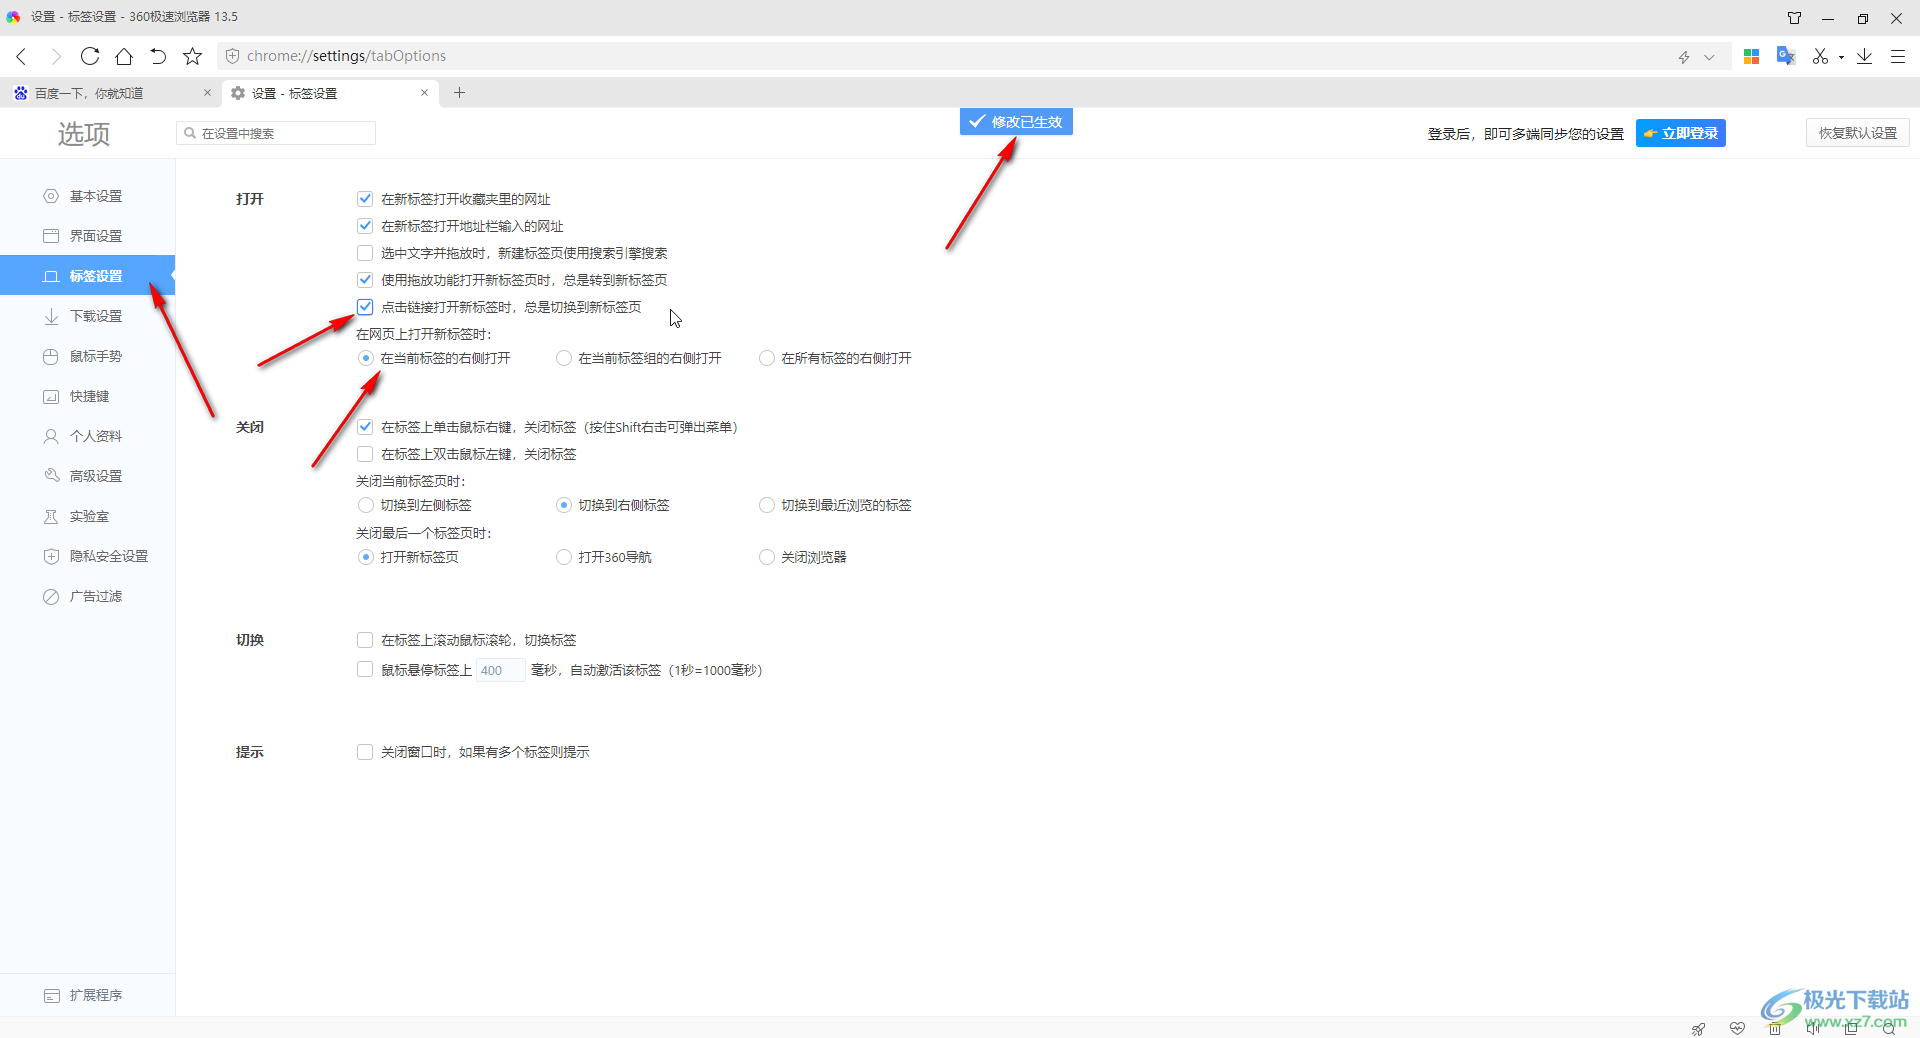
Task: Close the 百度一下 tab
Action: tap(207, 93)
